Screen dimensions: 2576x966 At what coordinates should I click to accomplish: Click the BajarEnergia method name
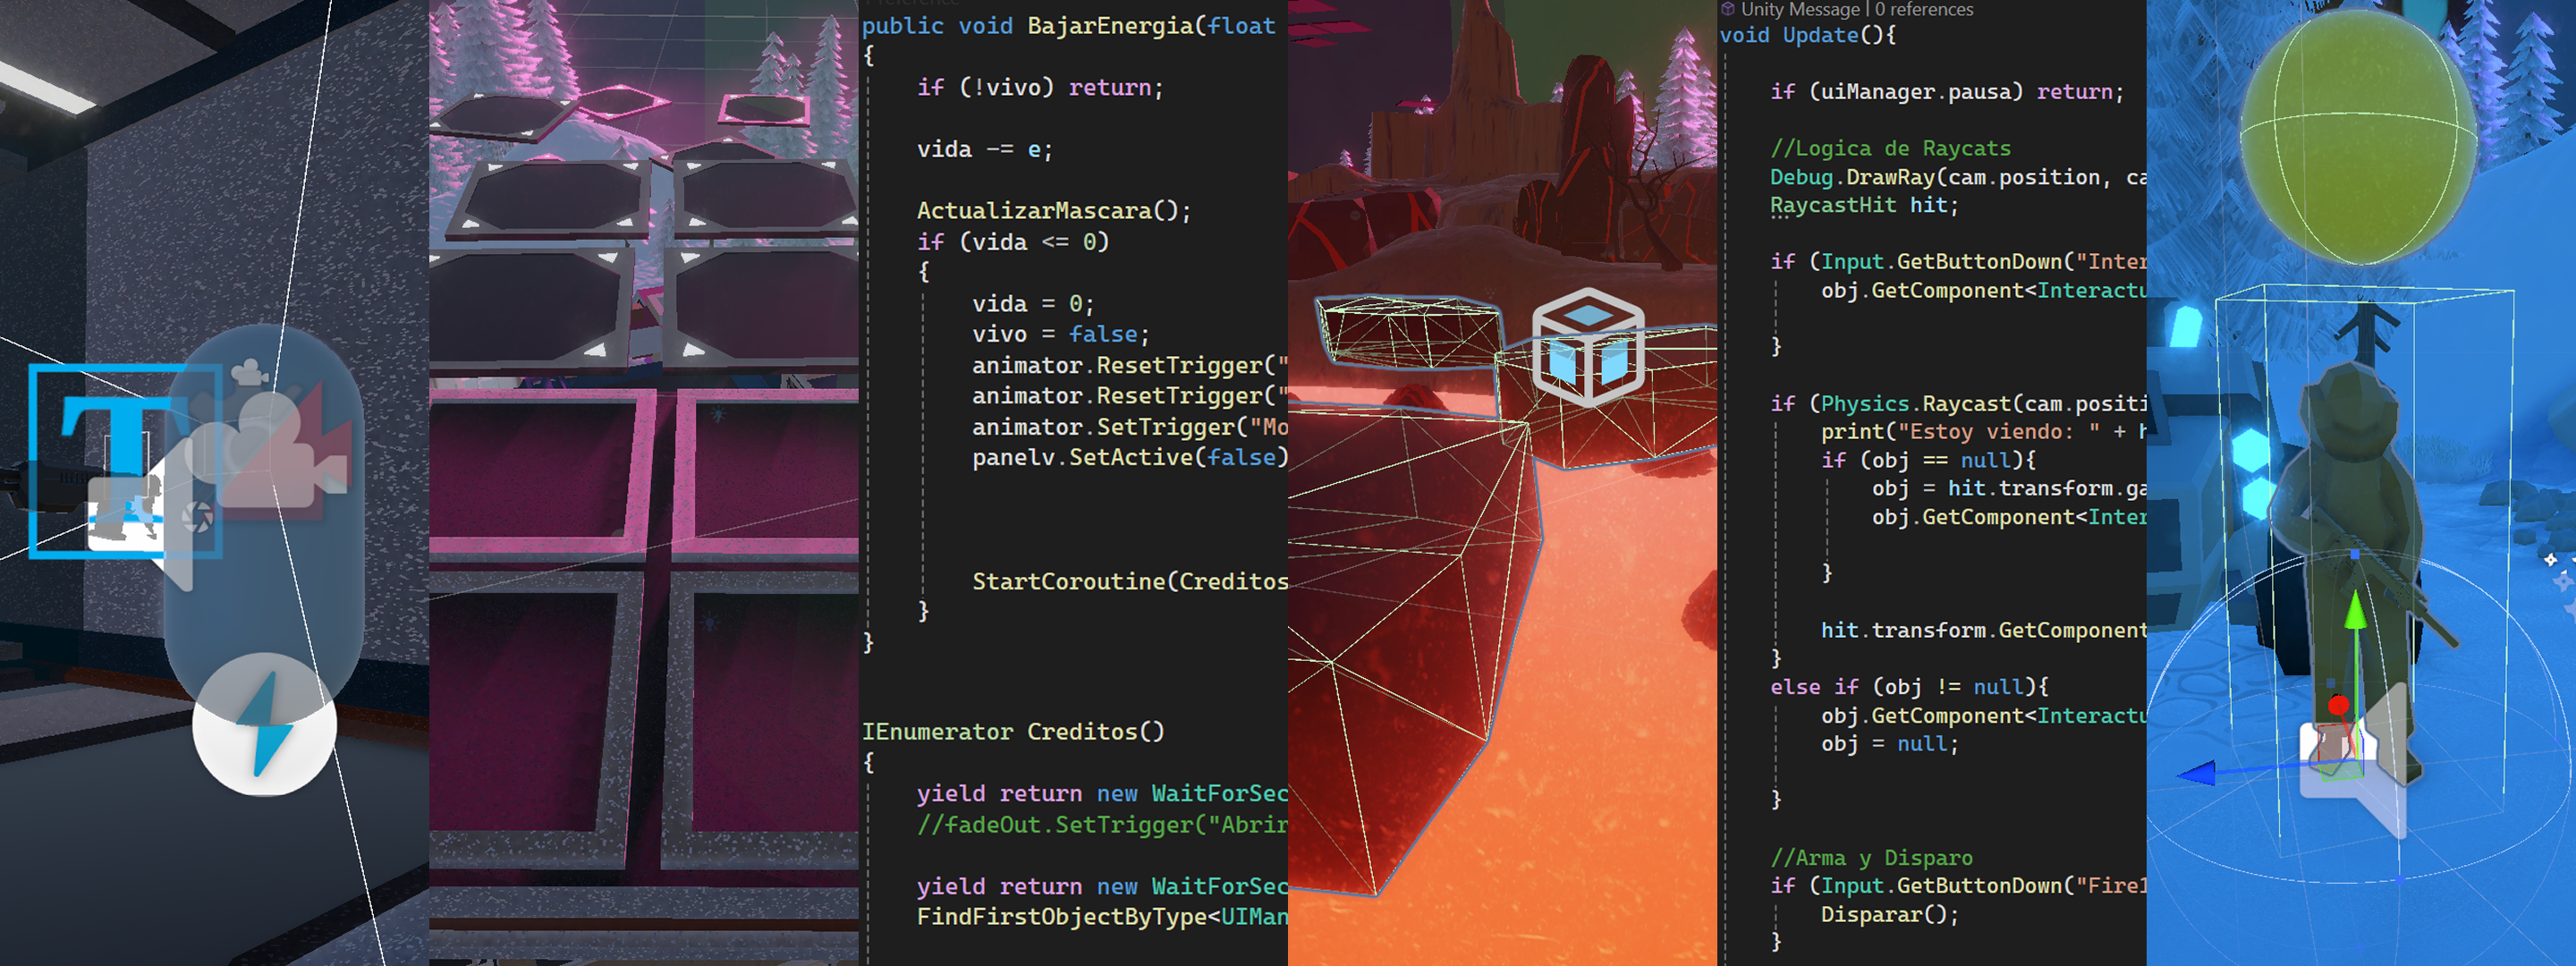click(x=1110, y=26)
